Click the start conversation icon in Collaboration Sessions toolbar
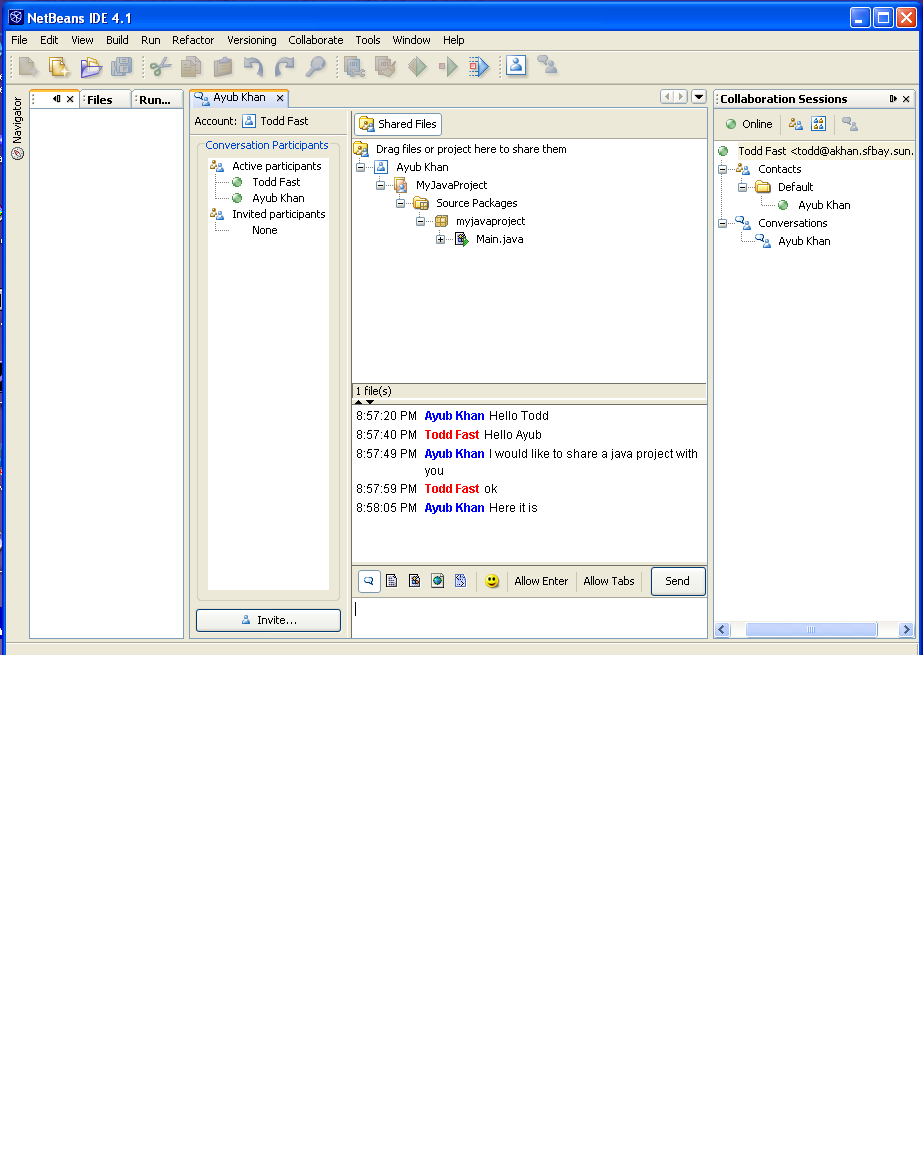Image resolution: width=923 pixels, height=1158 pixels. point(850,124)
